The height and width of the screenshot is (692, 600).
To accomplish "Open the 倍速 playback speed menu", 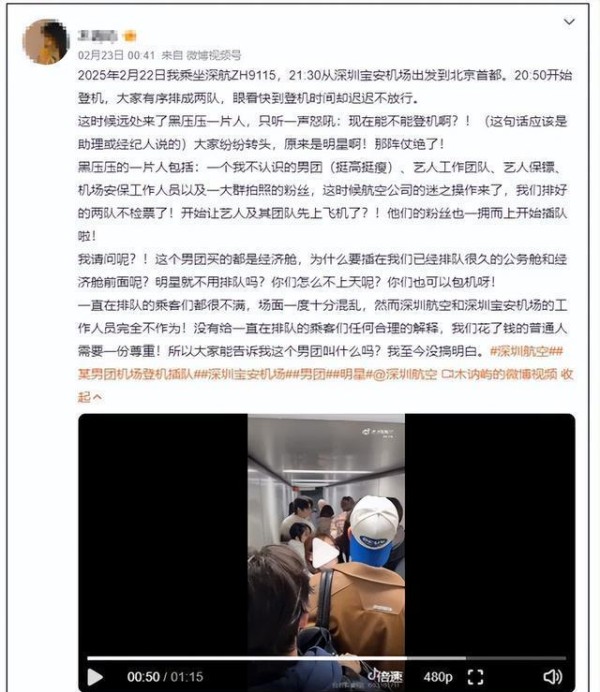I will tap(385, 676).
